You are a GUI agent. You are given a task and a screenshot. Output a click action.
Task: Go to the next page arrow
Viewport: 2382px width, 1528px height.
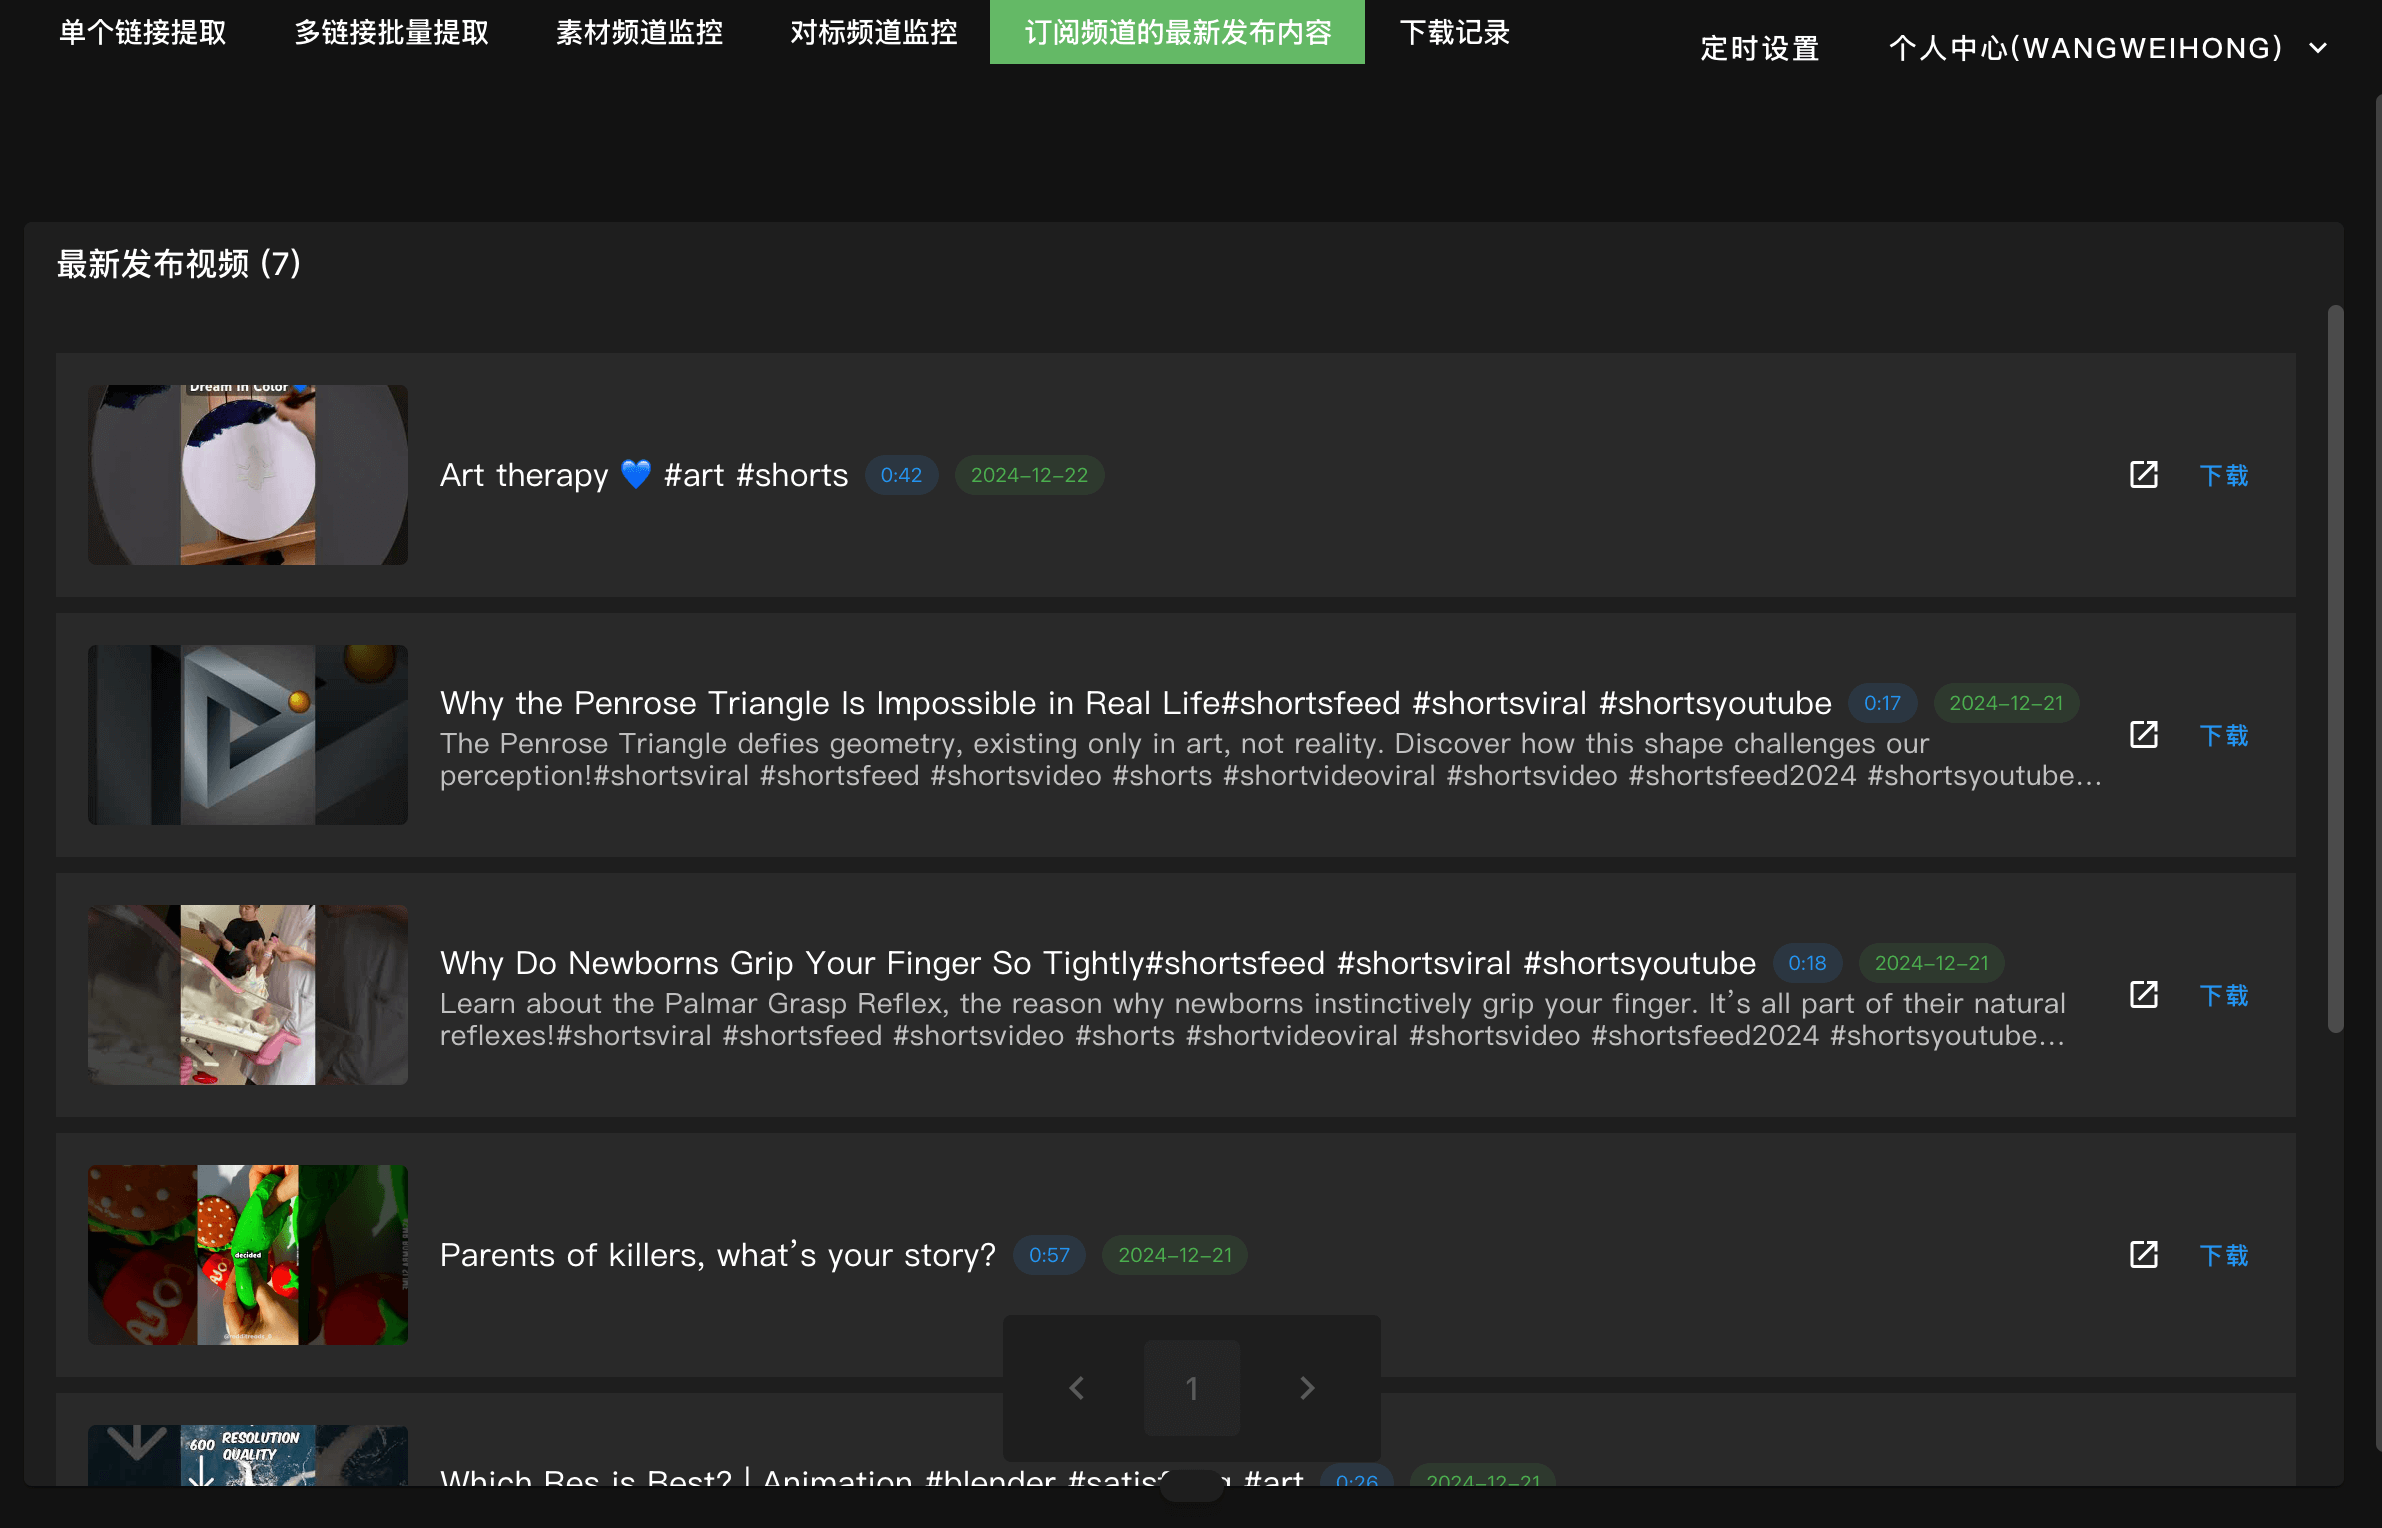point(1306,1388)
